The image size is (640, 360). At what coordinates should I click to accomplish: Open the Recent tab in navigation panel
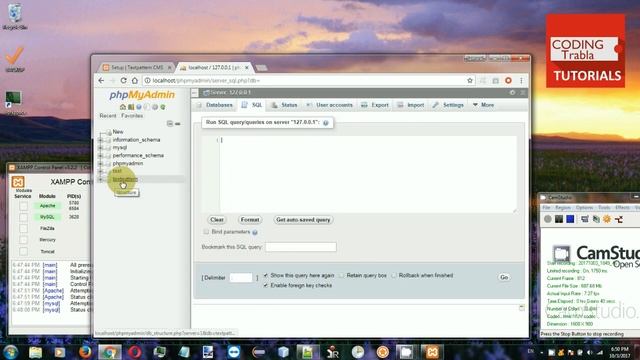[x=108, y=116]
